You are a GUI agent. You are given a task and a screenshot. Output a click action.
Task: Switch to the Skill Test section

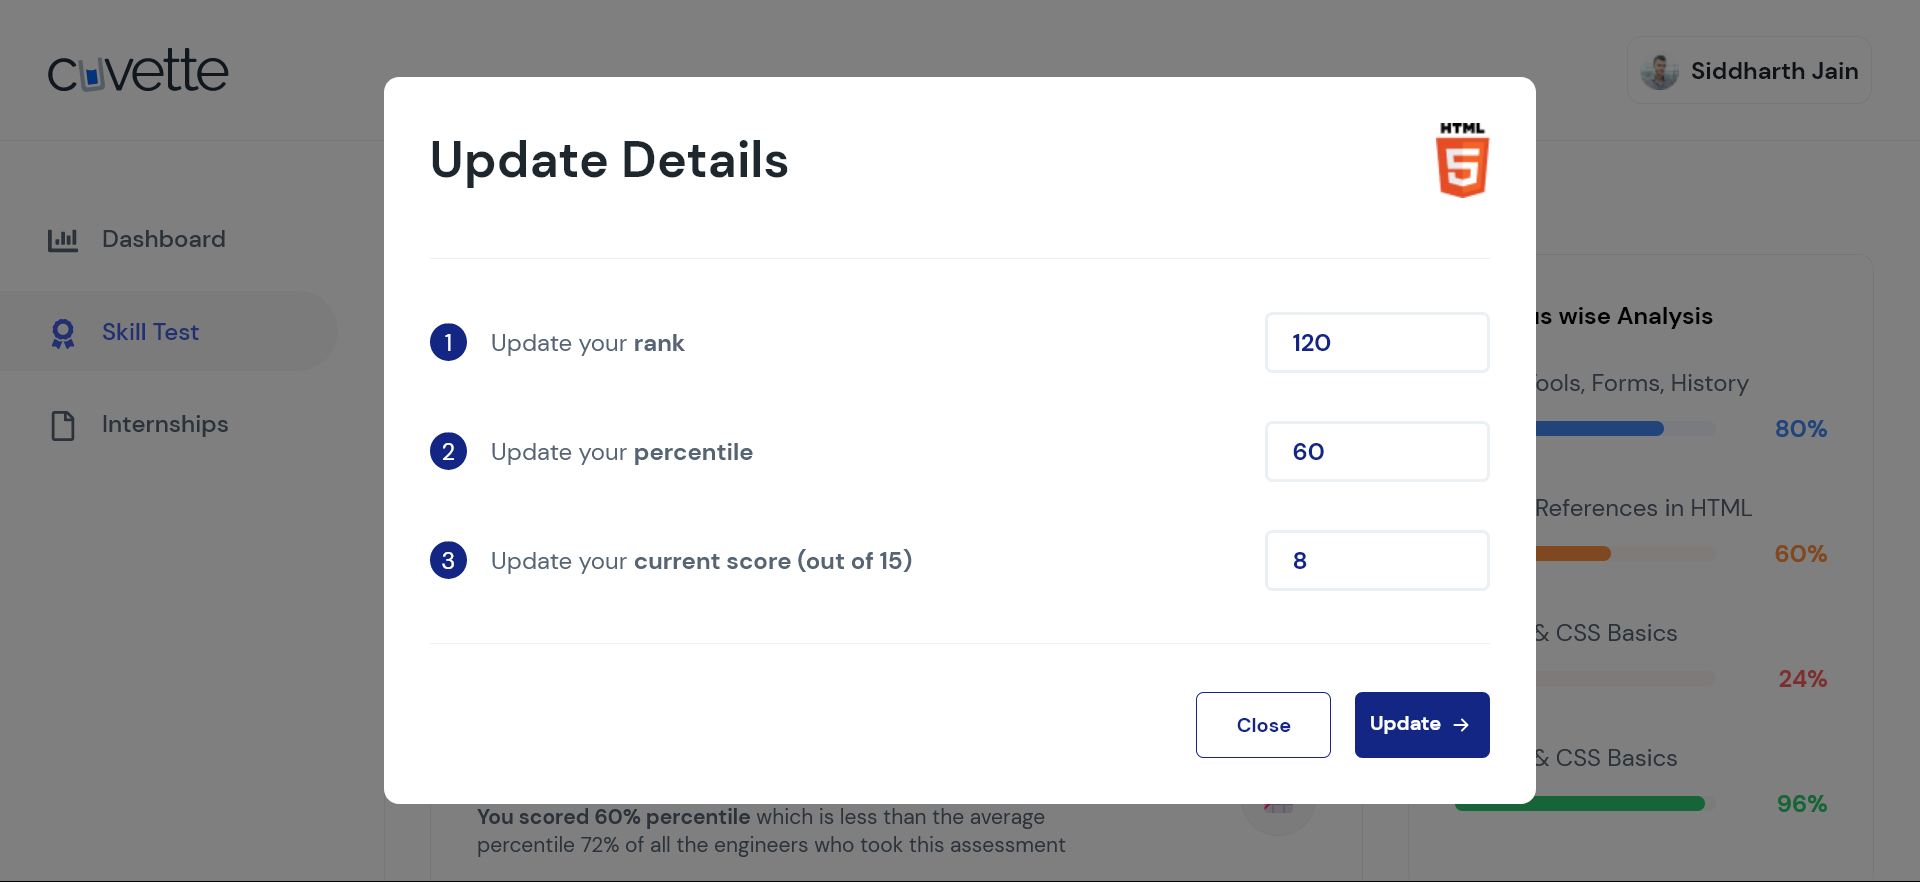click(x=150, y=332)
